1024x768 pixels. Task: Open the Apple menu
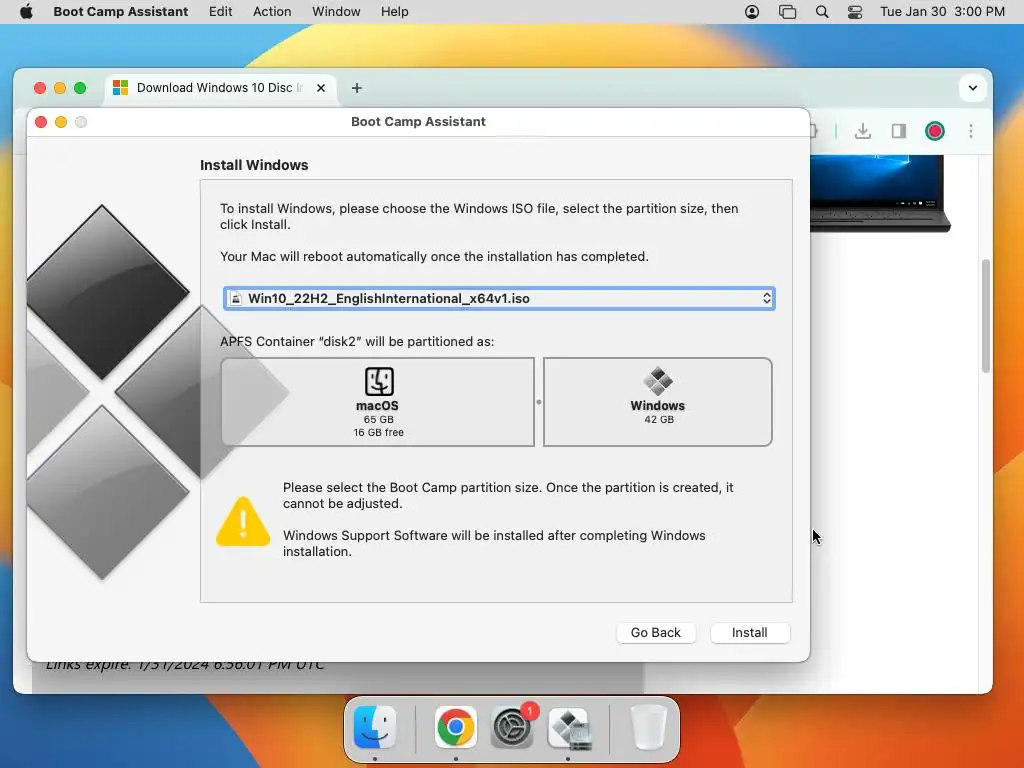tap(26, 12)
